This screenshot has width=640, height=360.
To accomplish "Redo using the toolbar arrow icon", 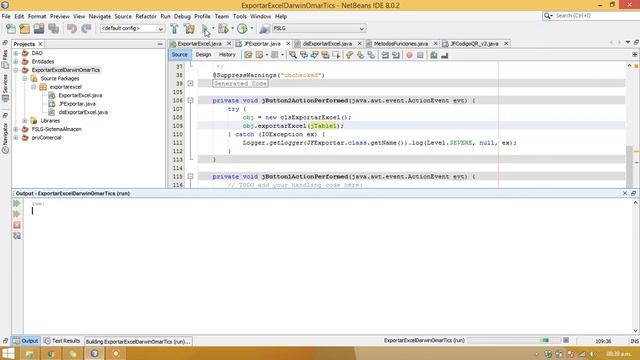I will [x=86, y=29].
